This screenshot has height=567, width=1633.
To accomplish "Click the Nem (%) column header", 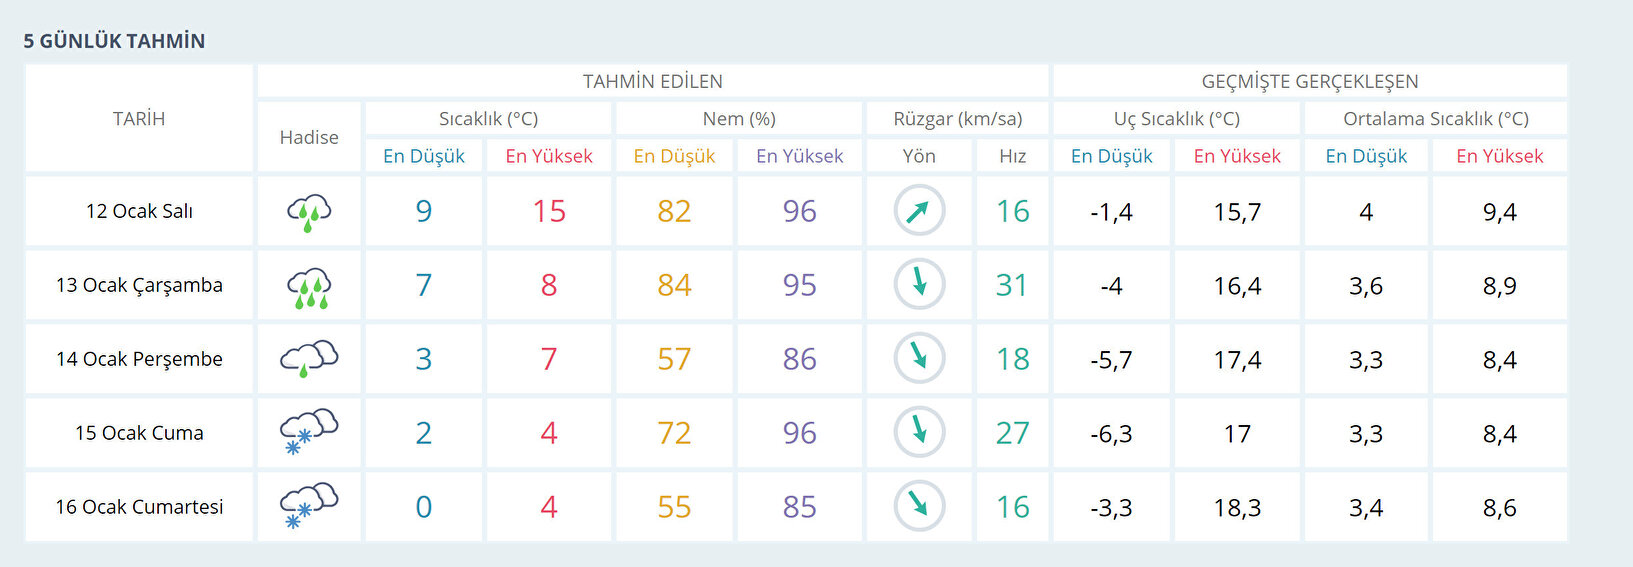I will point(739,118).
